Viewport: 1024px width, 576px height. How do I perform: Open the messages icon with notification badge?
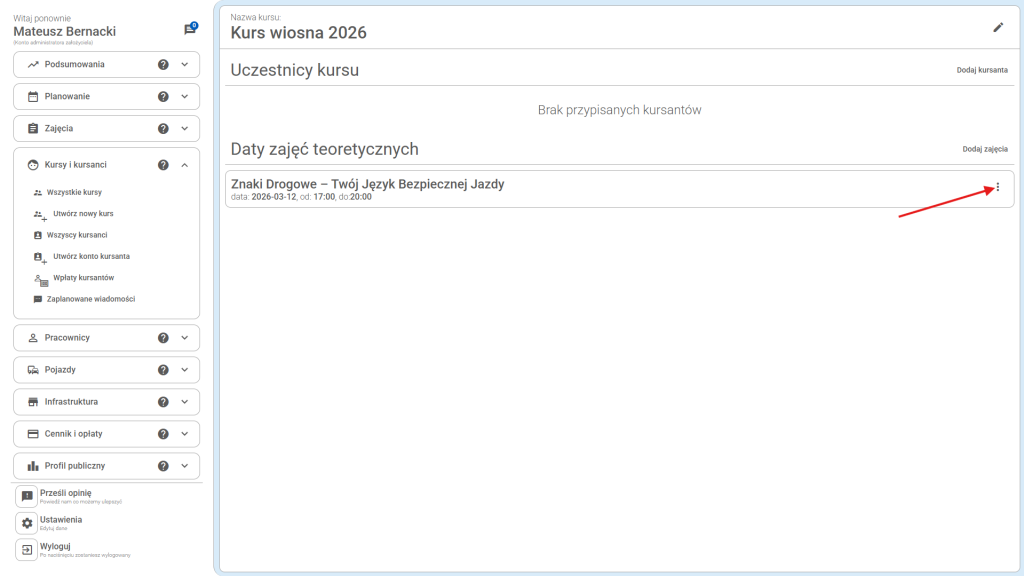pos(189,29)
